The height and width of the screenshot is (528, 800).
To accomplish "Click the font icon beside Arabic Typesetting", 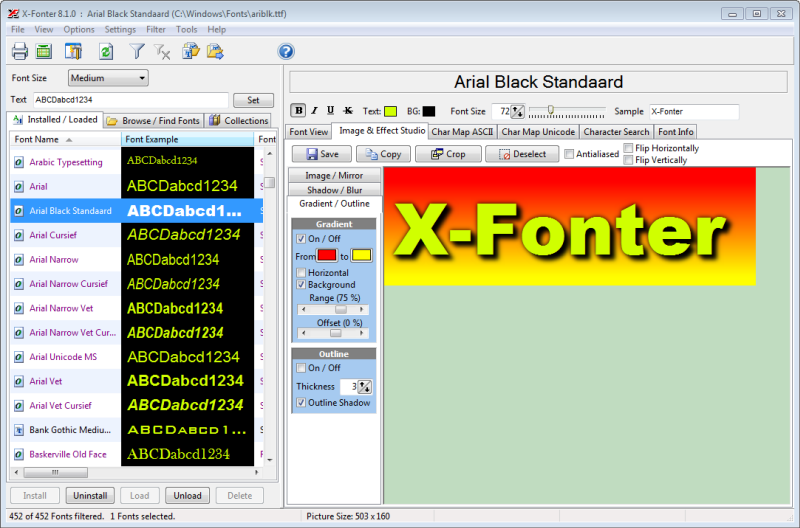I will pyautogui.click(x=19, y=162).
